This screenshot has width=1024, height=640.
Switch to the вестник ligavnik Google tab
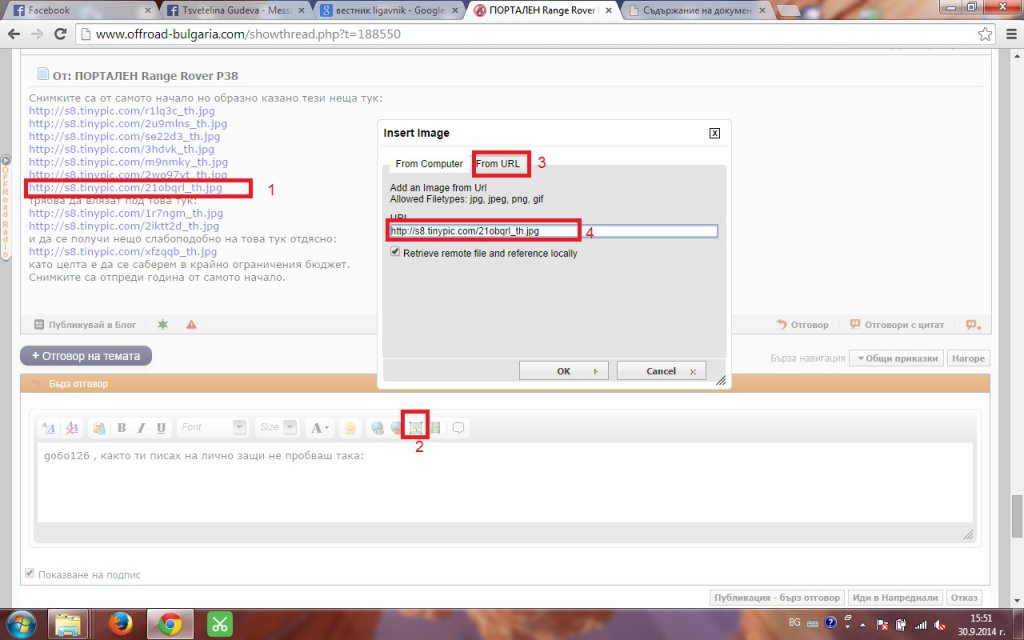pyautogui.click(x=389, y=10)
